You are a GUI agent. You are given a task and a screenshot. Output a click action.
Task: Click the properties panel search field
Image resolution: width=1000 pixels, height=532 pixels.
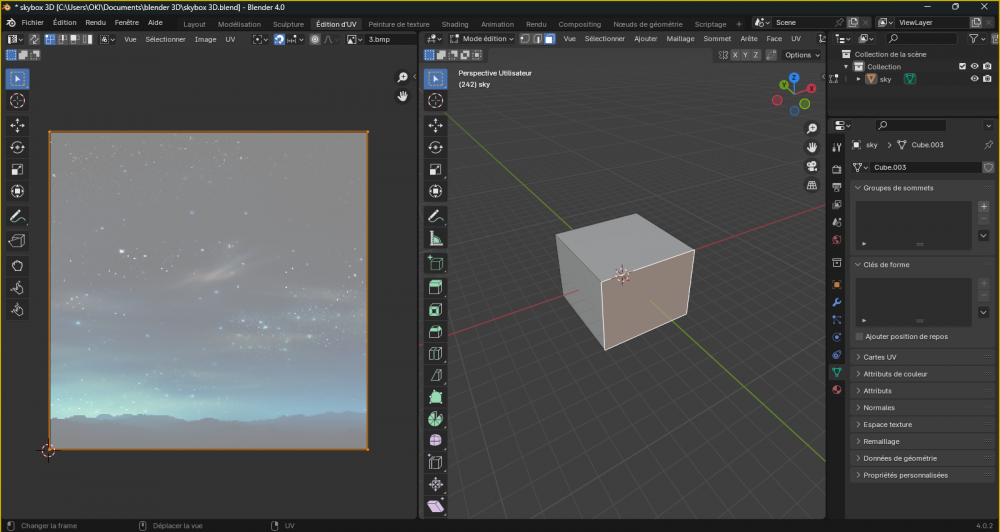(911, 126)
